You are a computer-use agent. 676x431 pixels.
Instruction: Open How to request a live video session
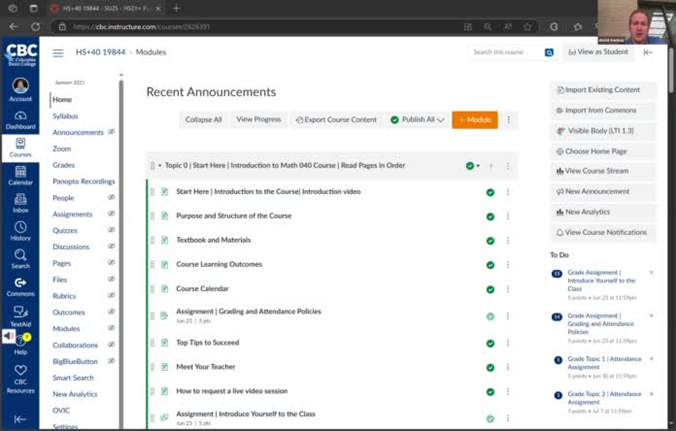(232, 391)
